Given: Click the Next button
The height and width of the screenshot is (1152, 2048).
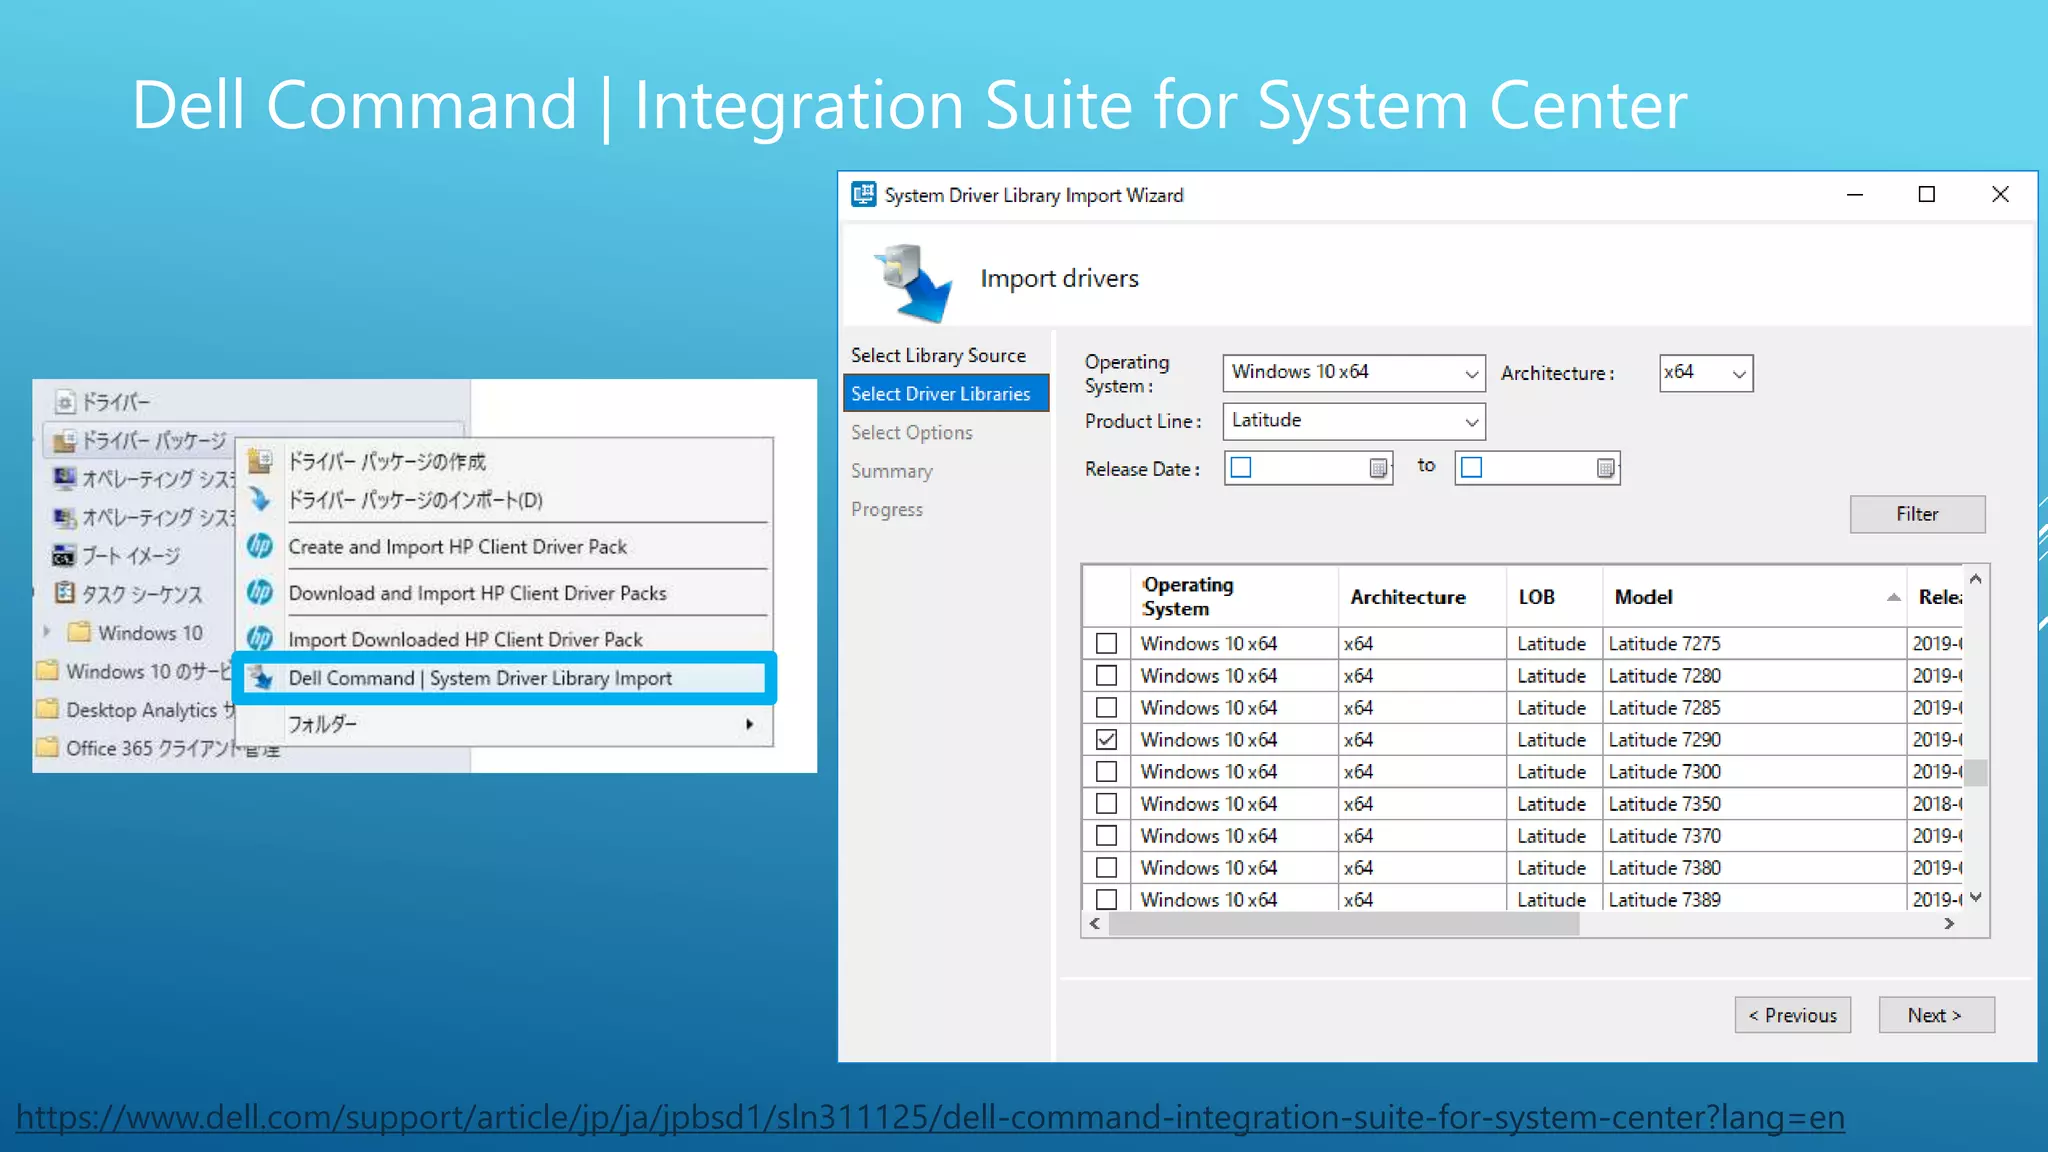Looking at the screenshot, I should point(1935,1015).
